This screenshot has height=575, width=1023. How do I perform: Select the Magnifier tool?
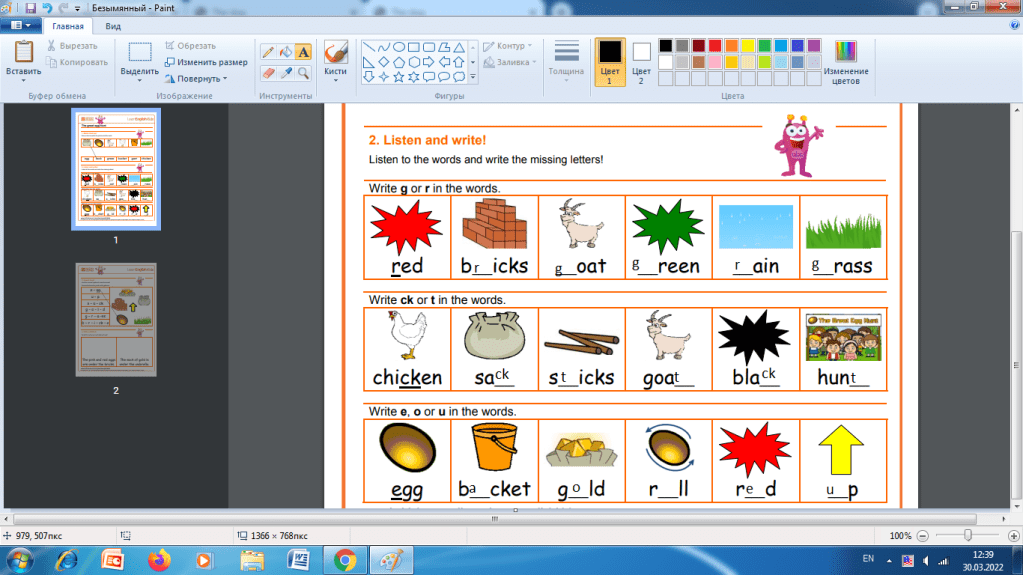[x=303, y=73]
